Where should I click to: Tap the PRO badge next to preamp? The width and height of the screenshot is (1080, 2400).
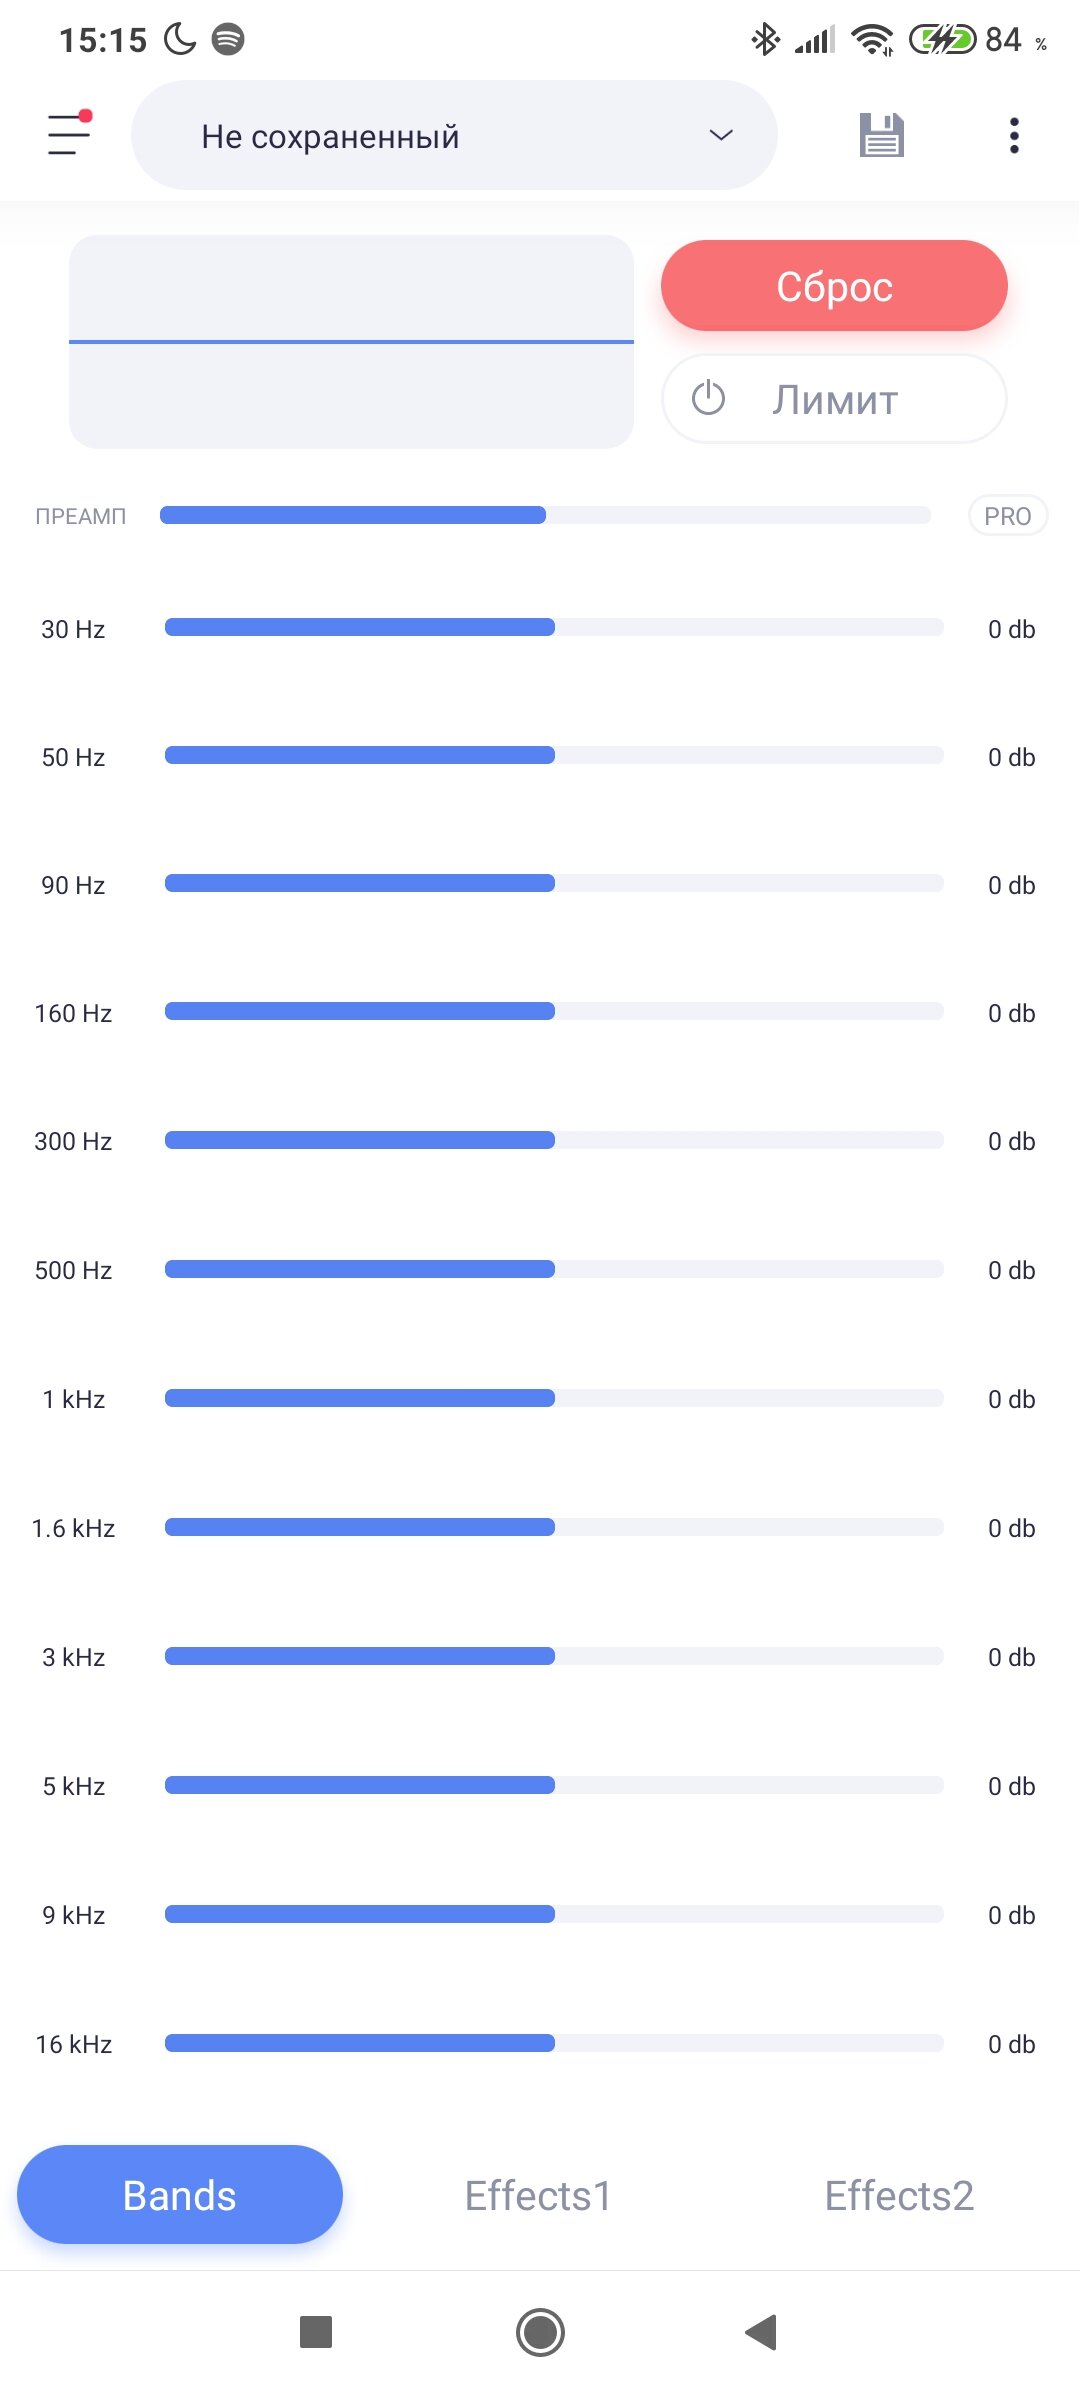point(1007,516)
